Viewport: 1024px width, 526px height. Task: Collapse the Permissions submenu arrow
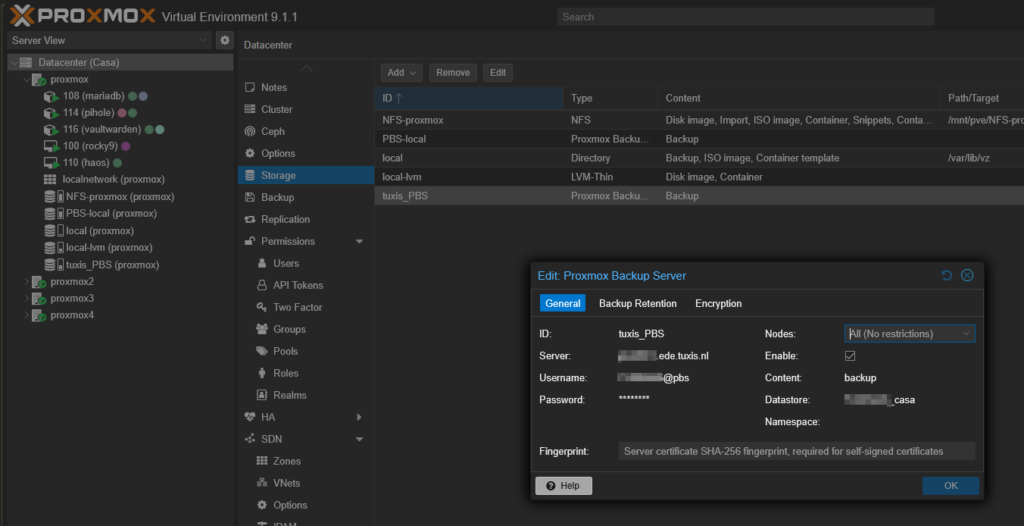[359, 242]
